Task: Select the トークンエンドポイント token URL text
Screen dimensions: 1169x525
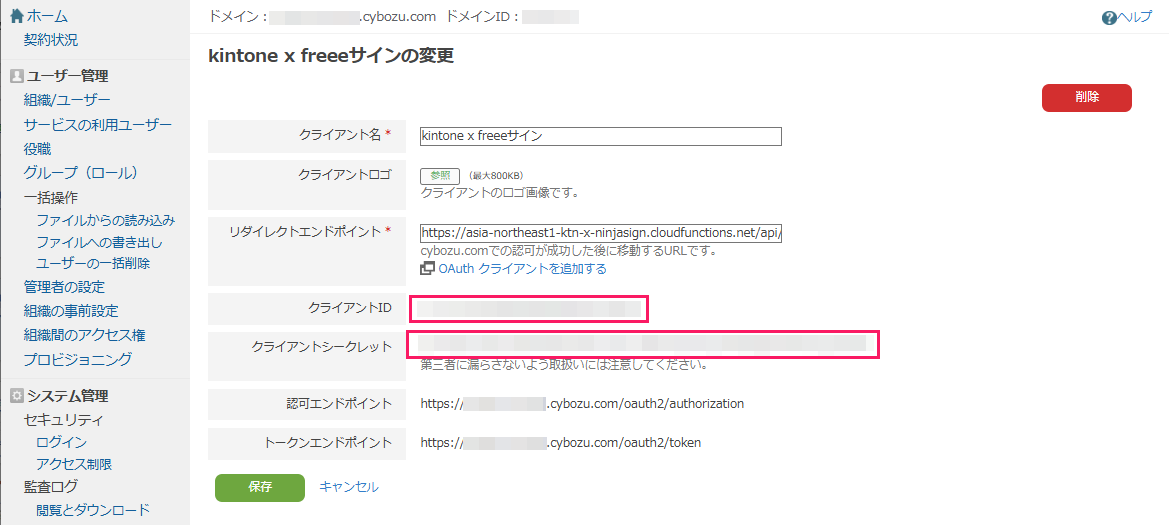Action: pos(561,442)
